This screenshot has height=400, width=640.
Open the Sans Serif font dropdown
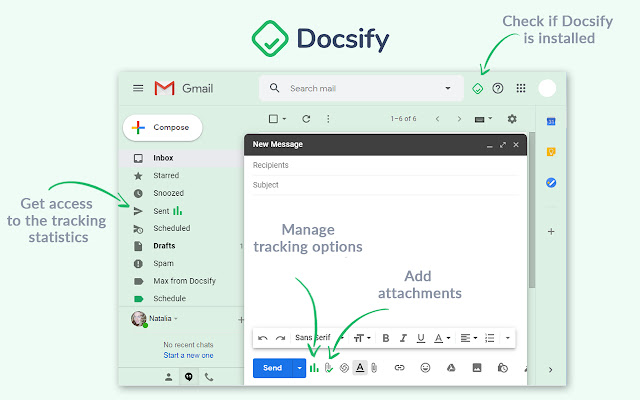(x=320, y=338)
